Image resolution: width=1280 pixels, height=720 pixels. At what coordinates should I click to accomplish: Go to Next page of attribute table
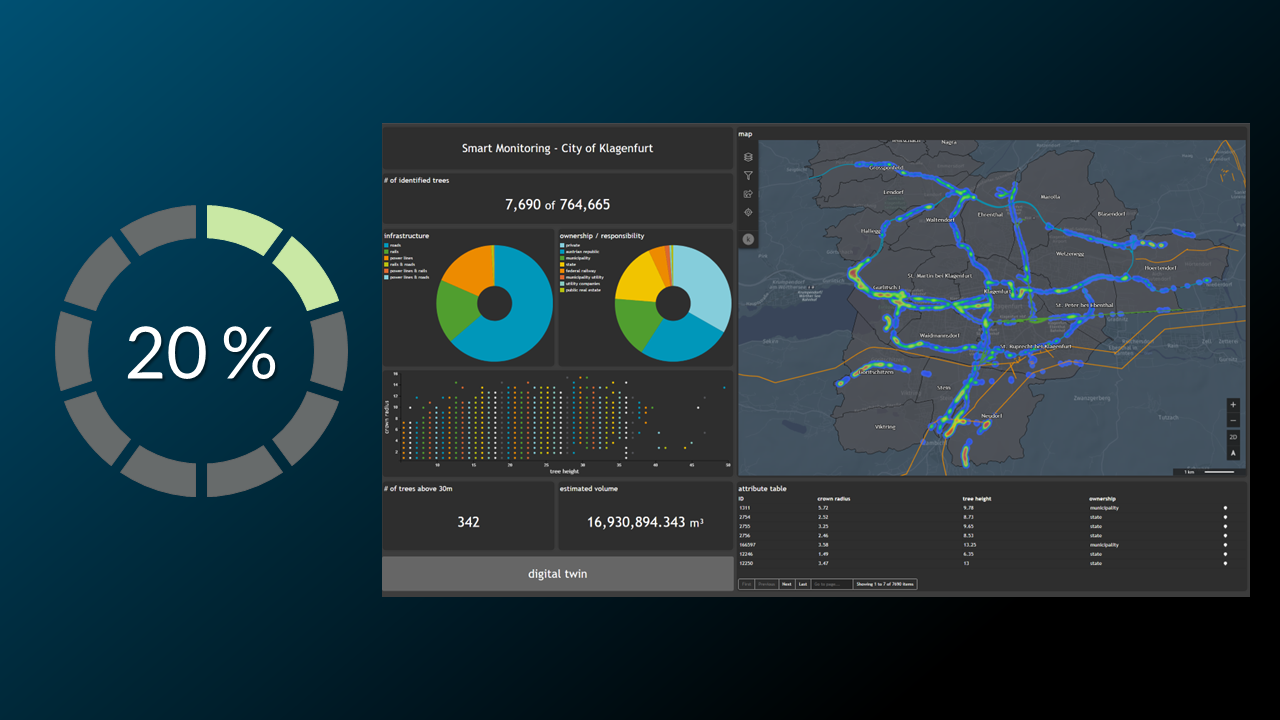click(787, 584)
